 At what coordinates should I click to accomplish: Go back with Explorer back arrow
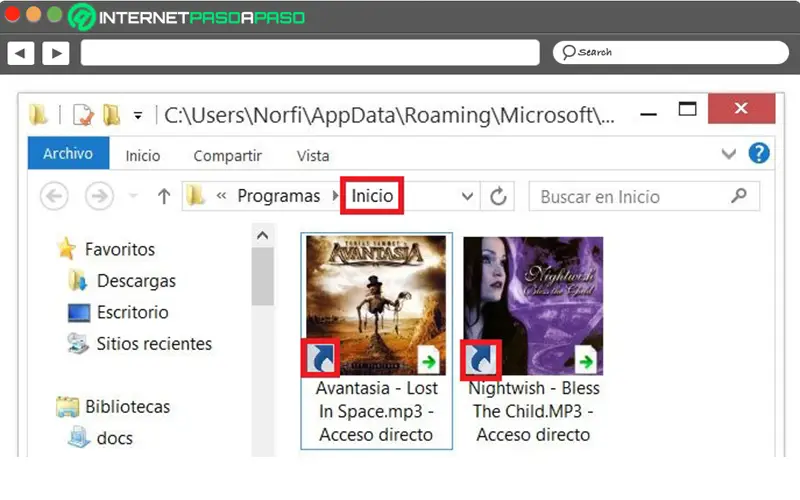click(54, 196)
